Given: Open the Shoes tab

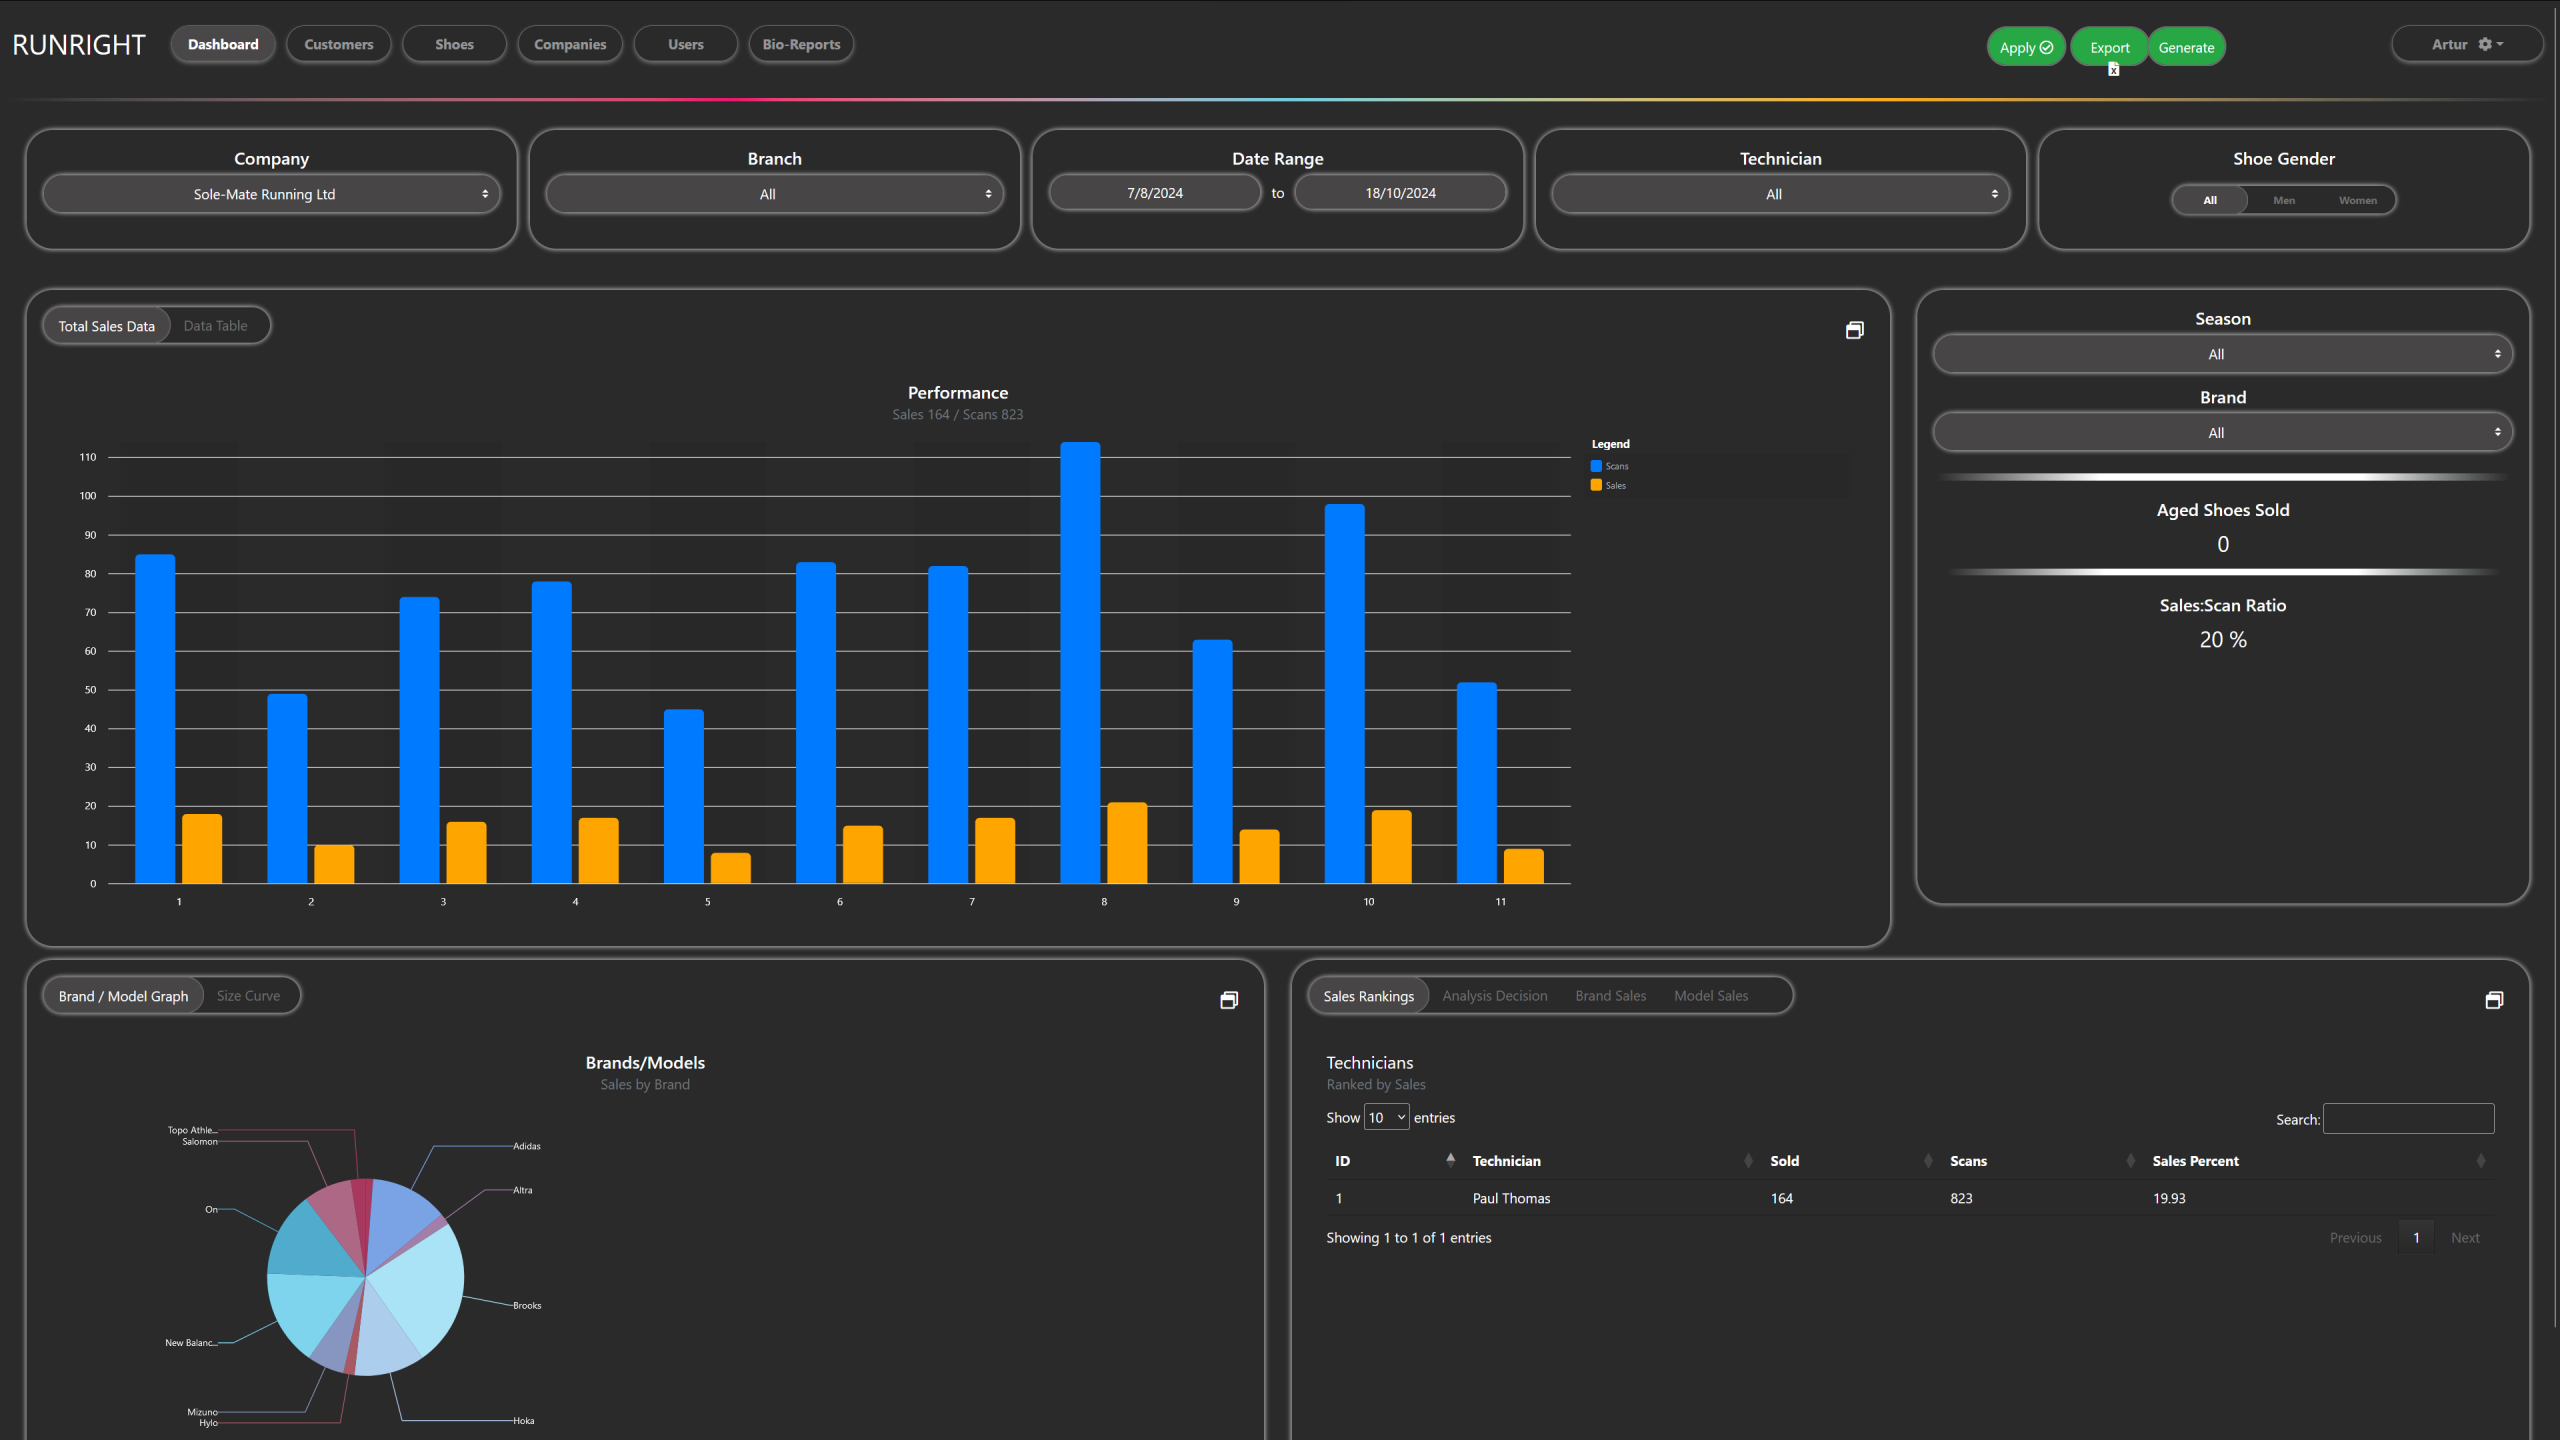Looking at the screenshot, I should click(x=454, y=44).
